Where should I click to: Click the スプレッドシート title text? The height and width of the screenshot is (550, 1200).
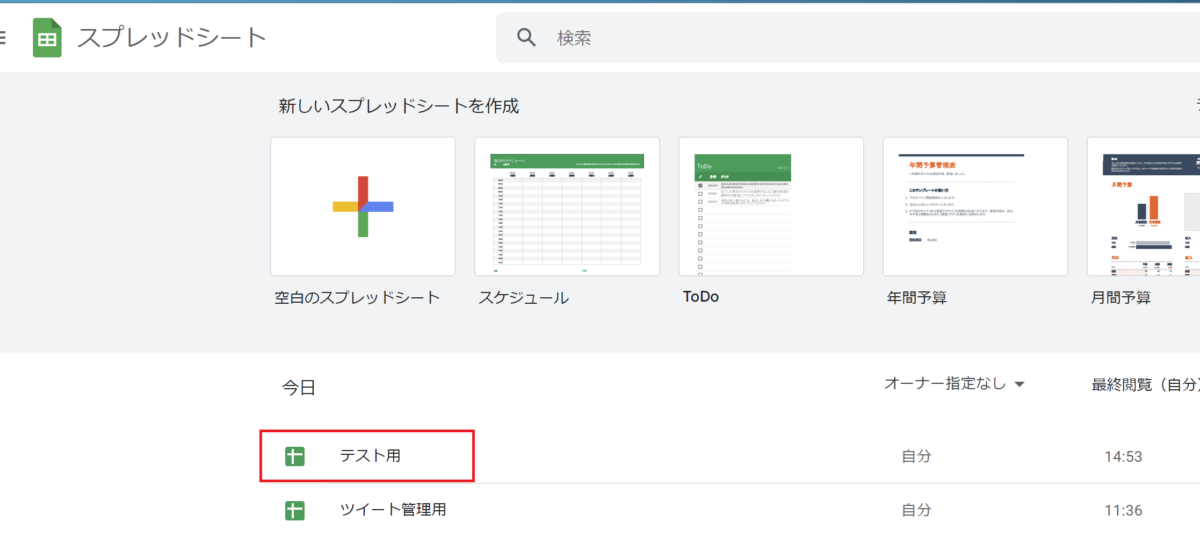(x=172, y=38)
